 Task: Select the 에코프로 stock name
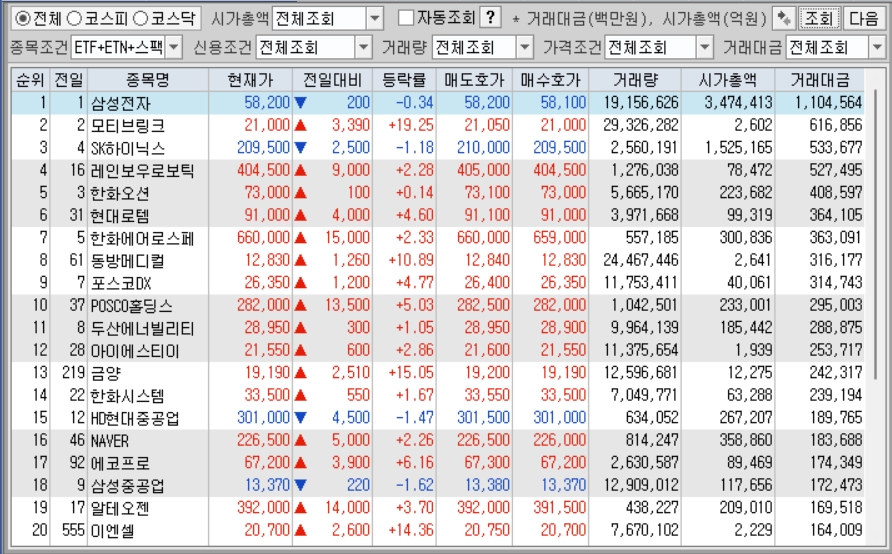pyautogui.click(x=120, y=463)
